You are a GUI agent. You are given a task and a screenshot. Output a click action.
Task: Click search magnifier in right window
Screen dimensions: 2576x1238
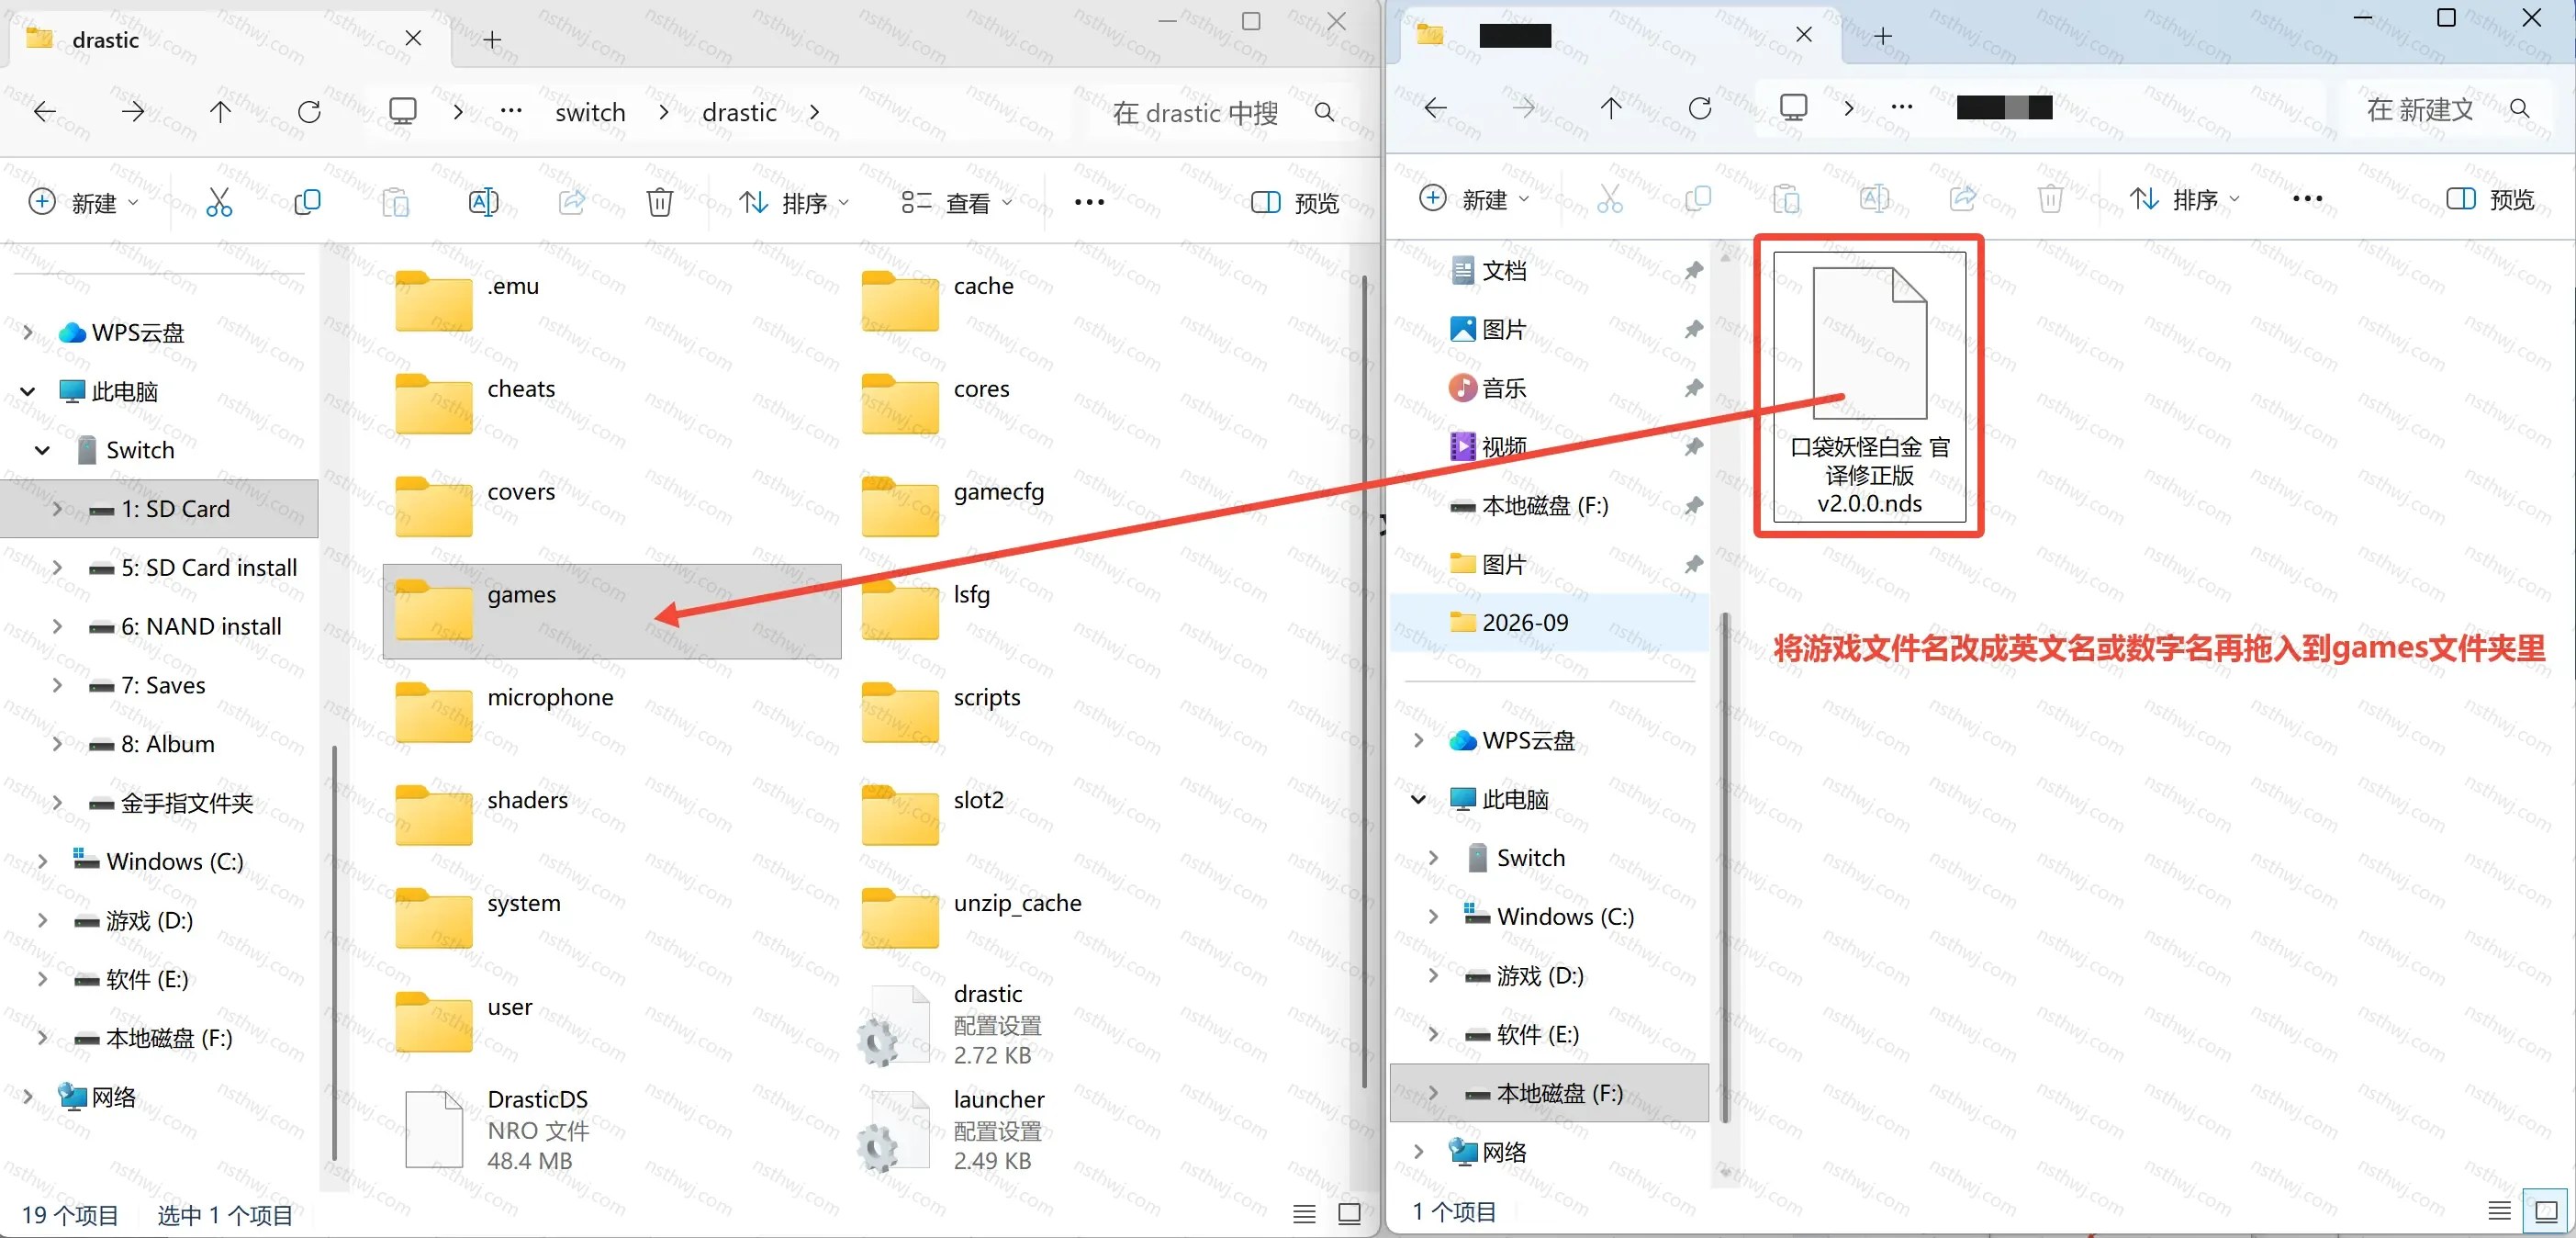(2519, 109)
